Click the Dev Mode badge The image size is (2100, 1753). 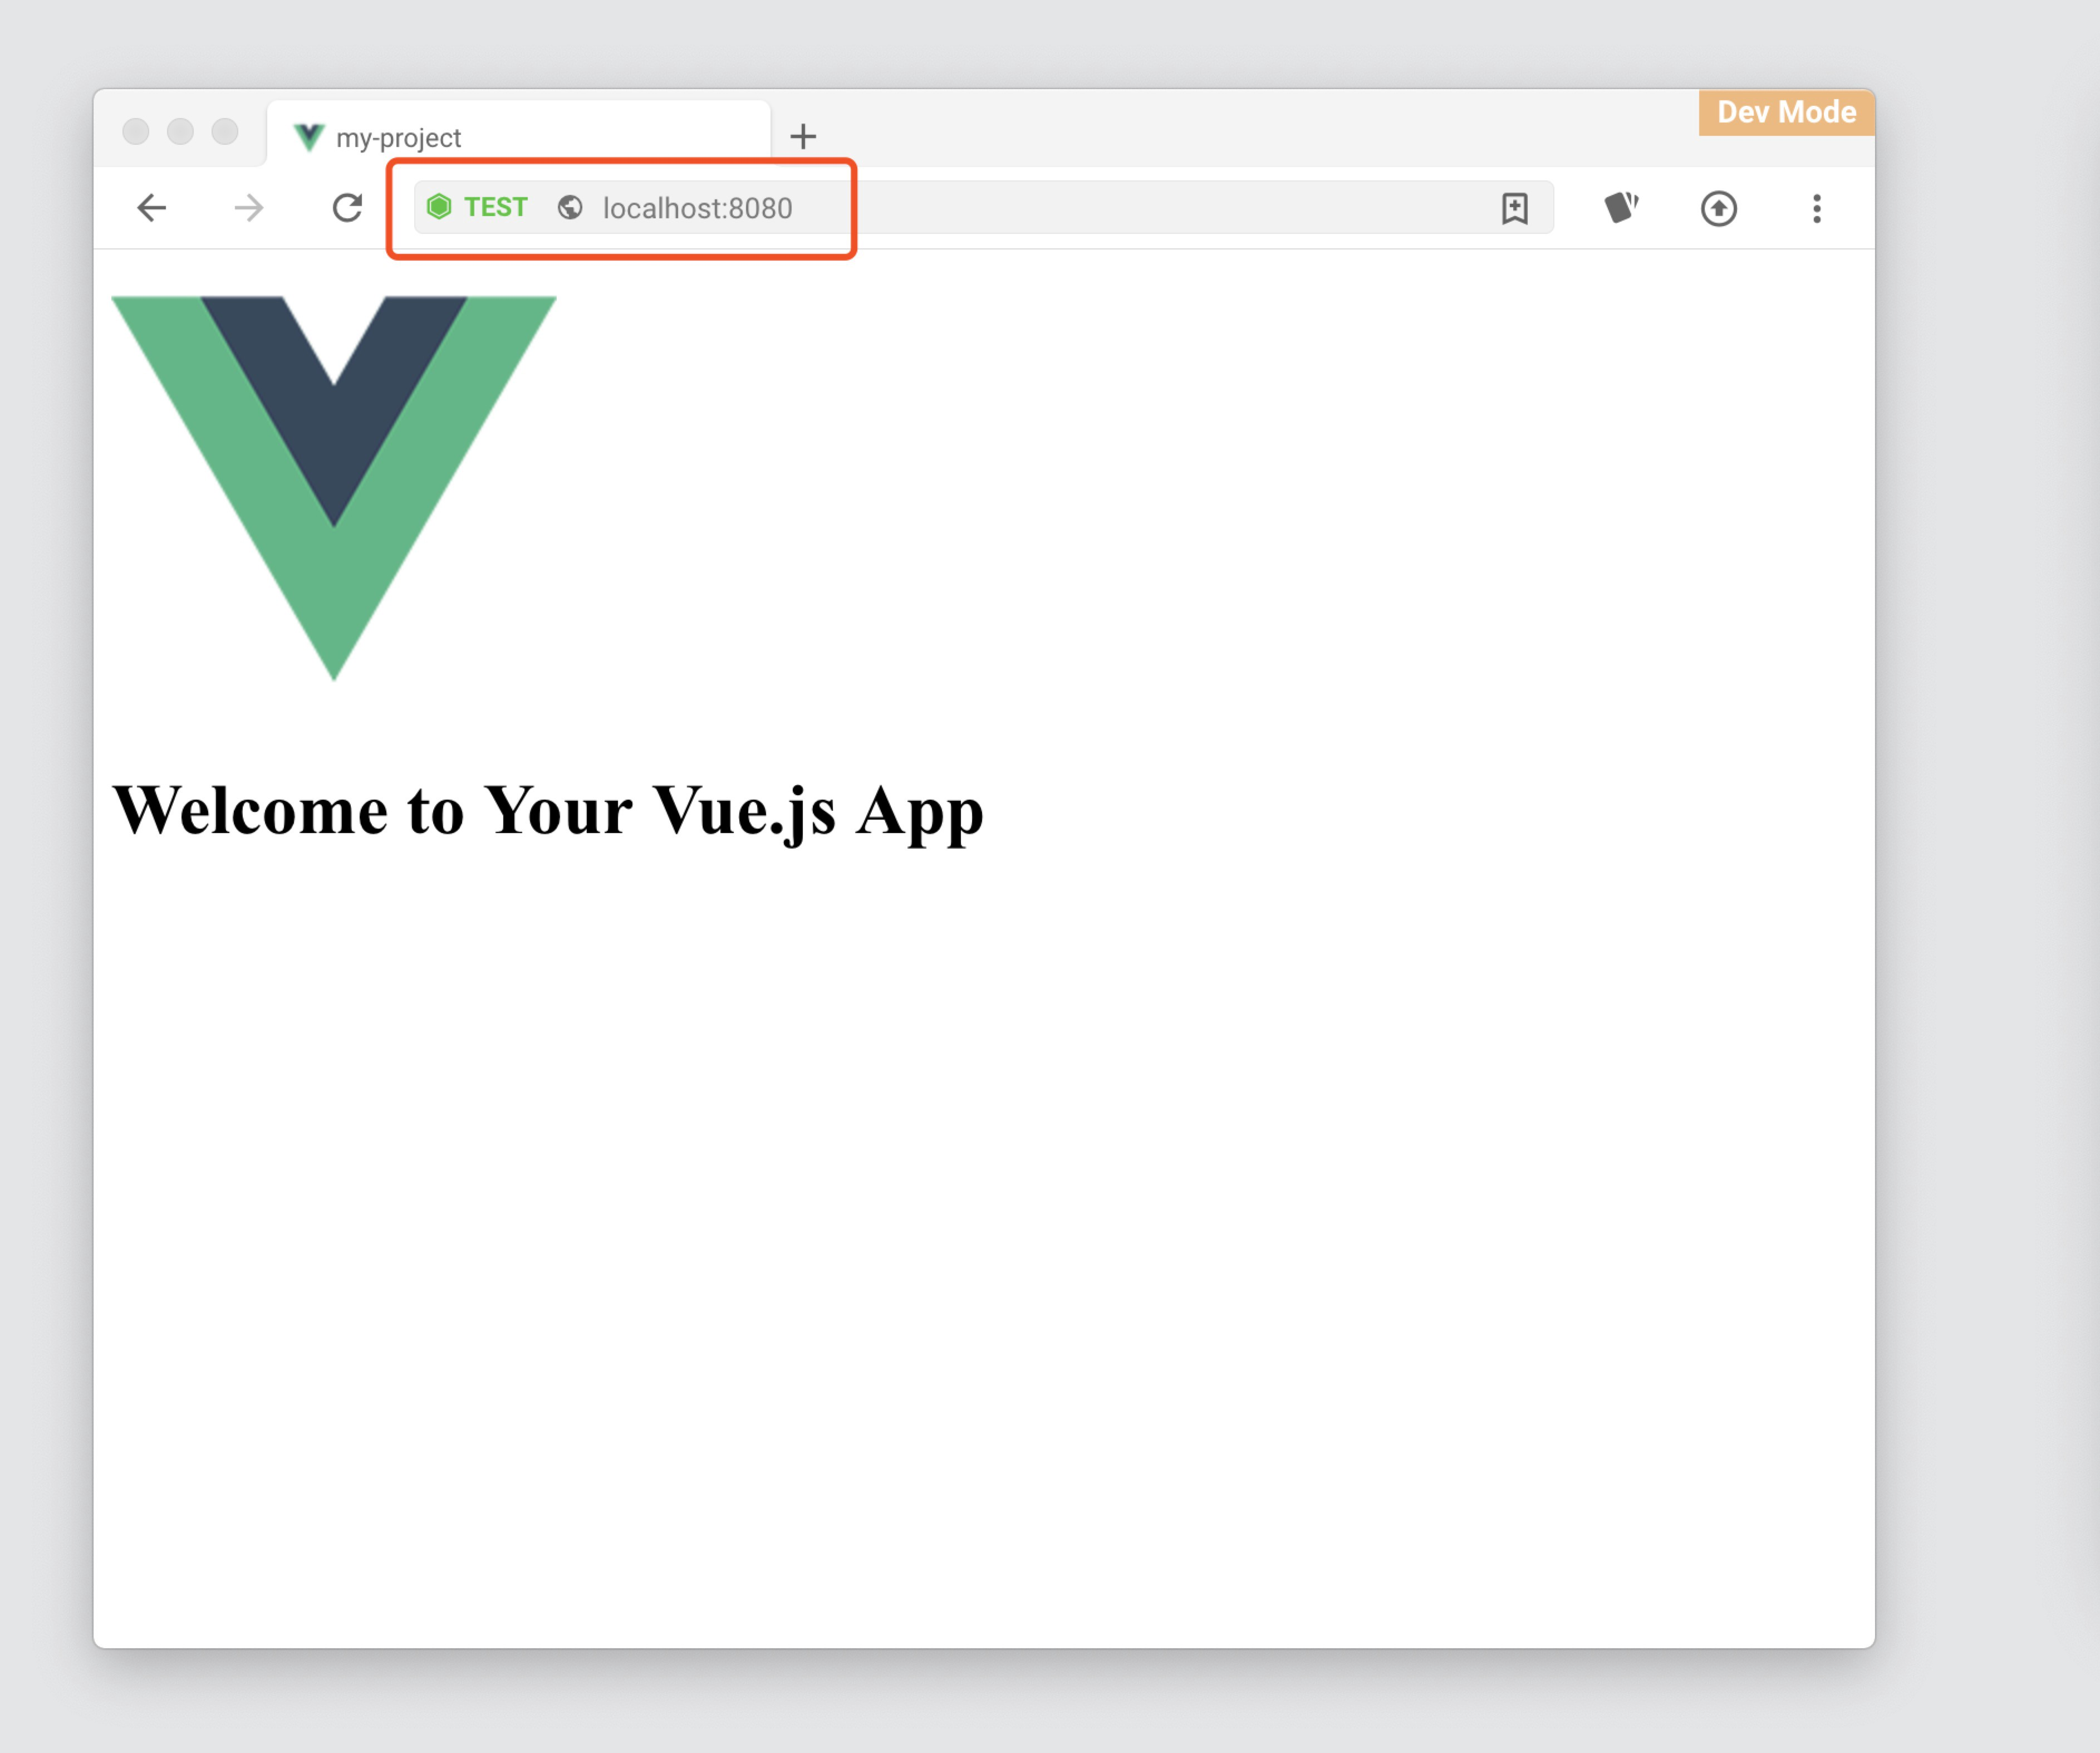click(x=1786, y=112)
